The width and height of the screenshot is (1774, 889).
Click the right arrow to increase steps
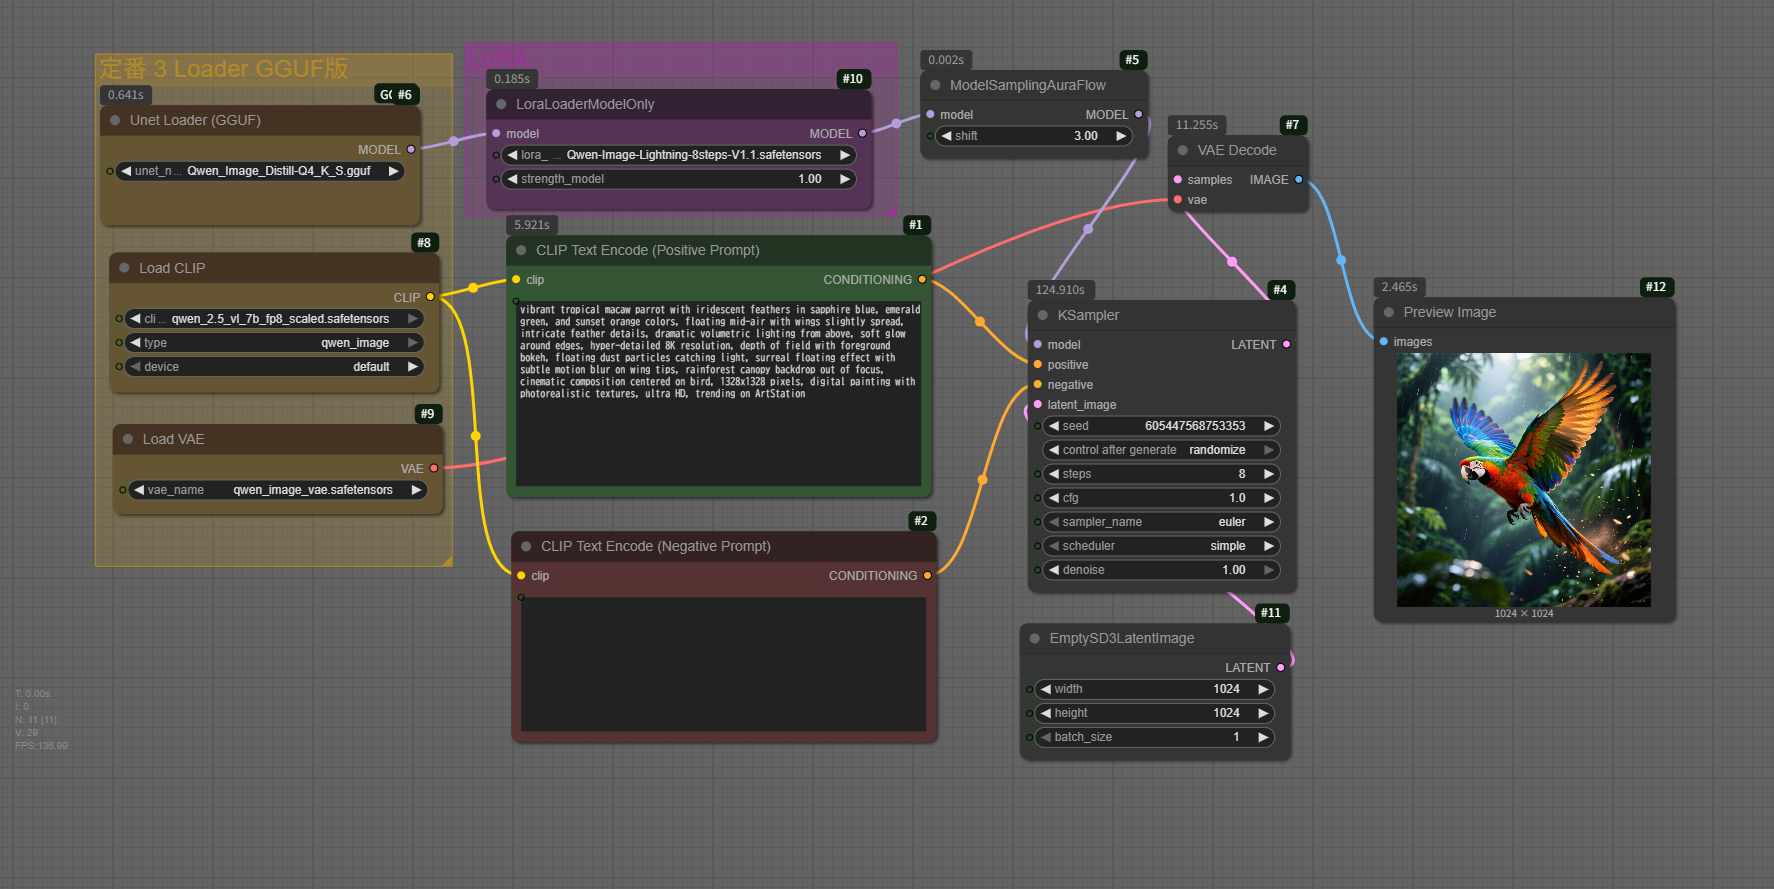pos(1268,474)
